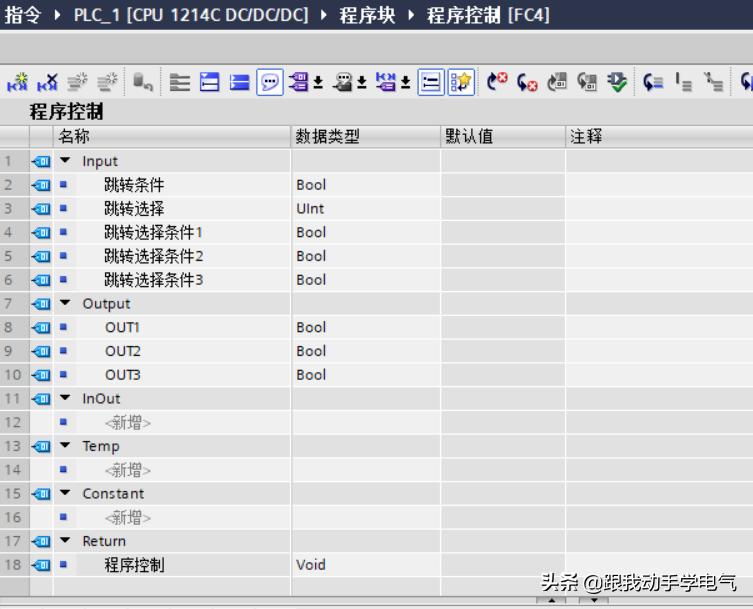Viewport: 753px width, 609px height.
Task: Click the Void data type cell
Action: [x=365, y=565]
